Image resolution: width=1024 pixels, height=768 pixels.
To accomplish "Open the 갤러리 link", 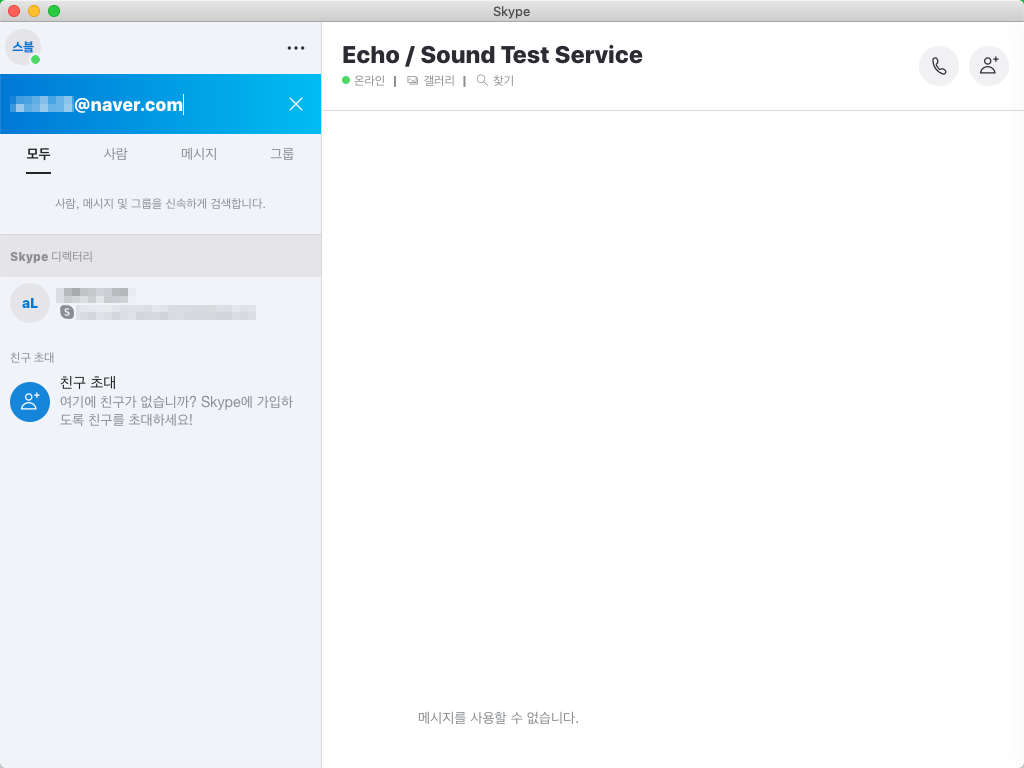I will coord(430,80).
